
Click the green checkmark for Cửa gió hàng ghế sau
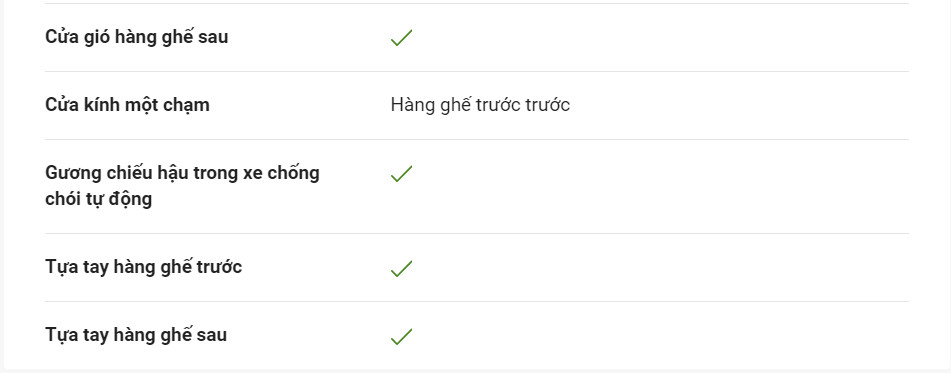402,38
